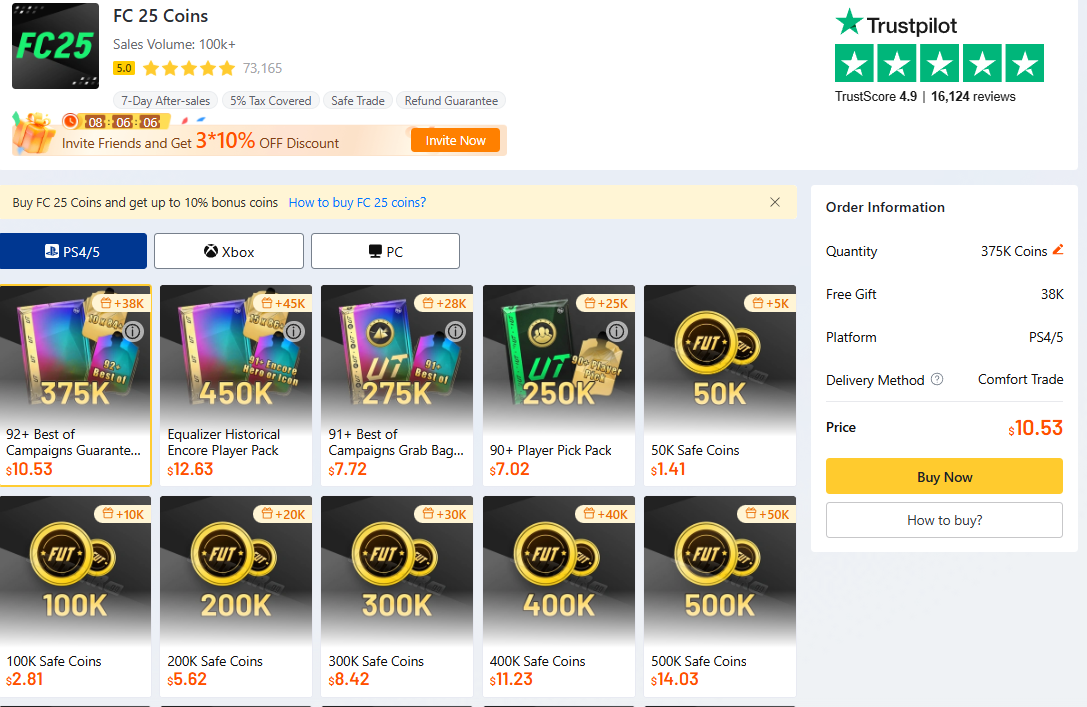Click the $12.63 price label
This screenshot has width=1087, height=707.
190,469
